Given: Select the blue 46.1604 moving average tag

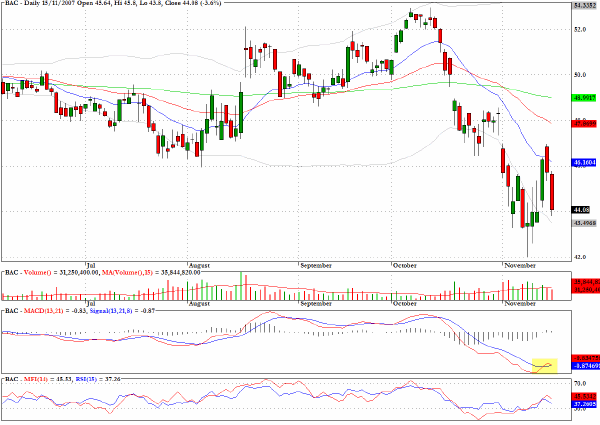Looking at the screenshot, I should (584, 163).
